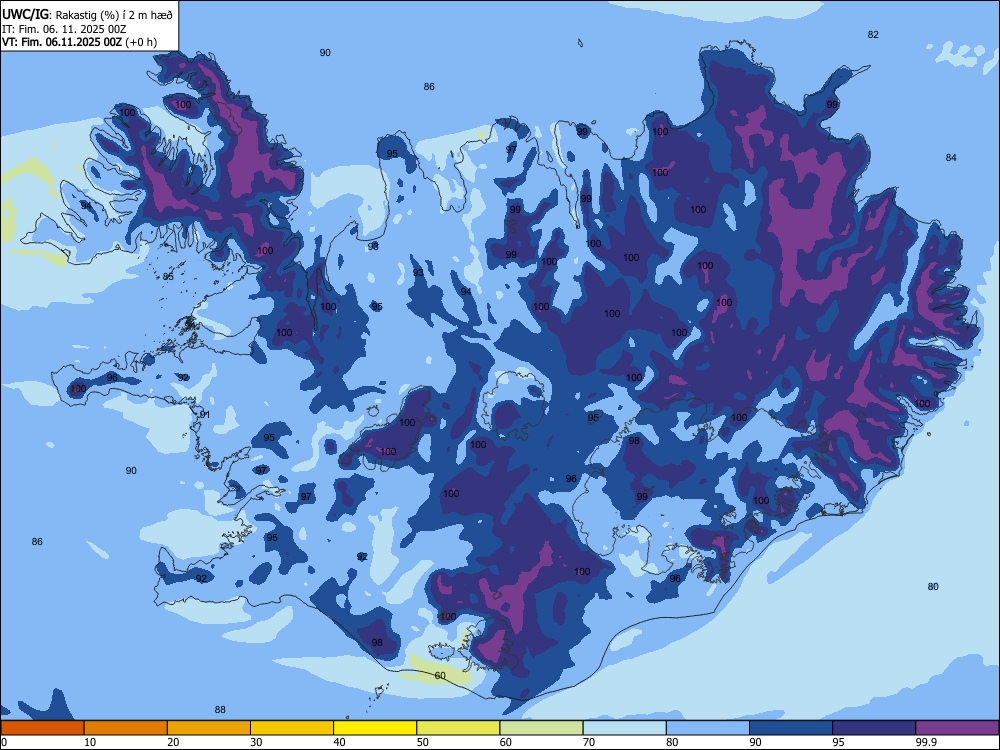This screenshot has width=1000, height=750.
Task: Select the 80–90 sky blue legend swatch
Action: [x=708, y=728]
